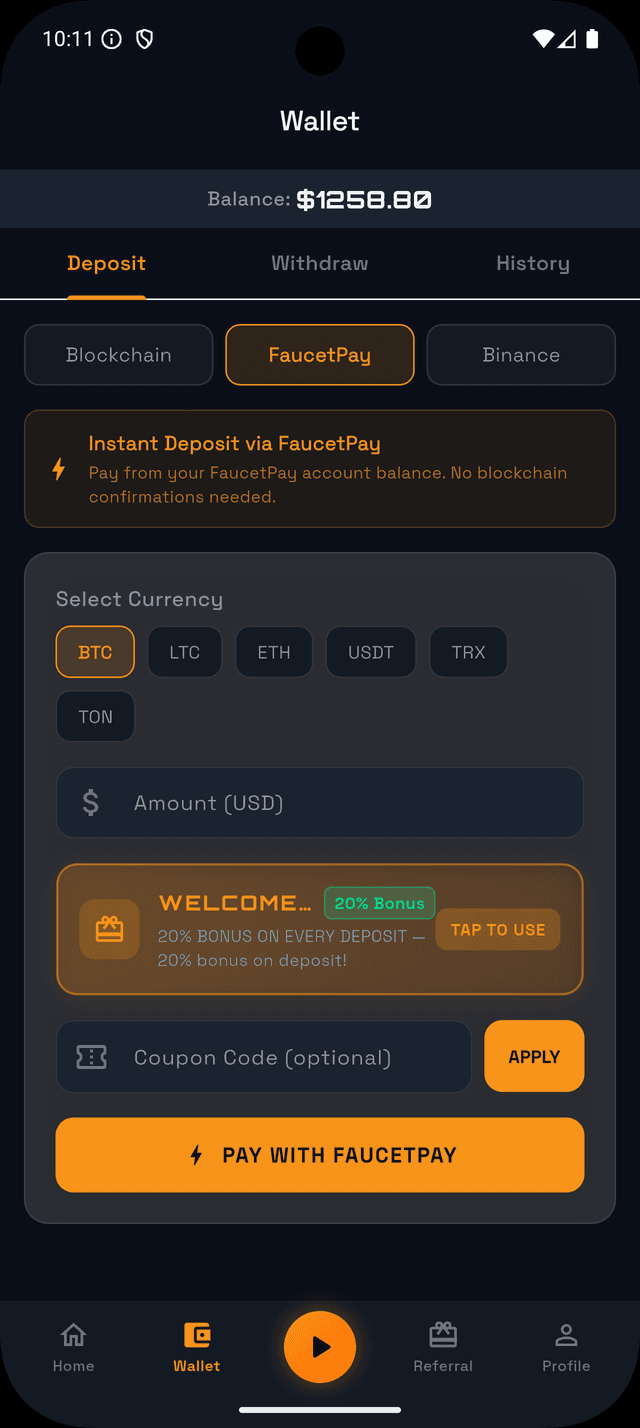This screenshot has height=1428, width=640.
Task: Click the dollar sign icon in amount field
Action: [x=91, y=802]
